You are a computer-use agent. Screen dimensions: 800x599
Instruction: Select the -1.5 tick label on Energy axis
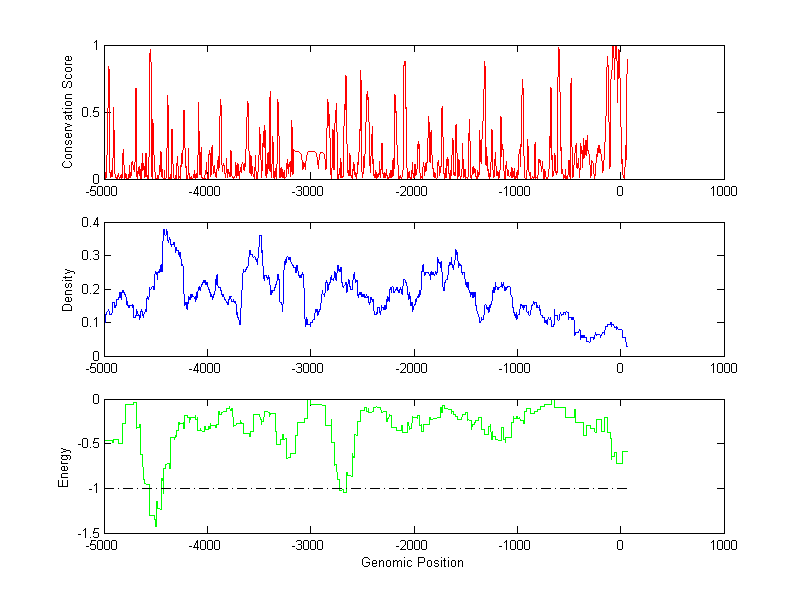87,534
